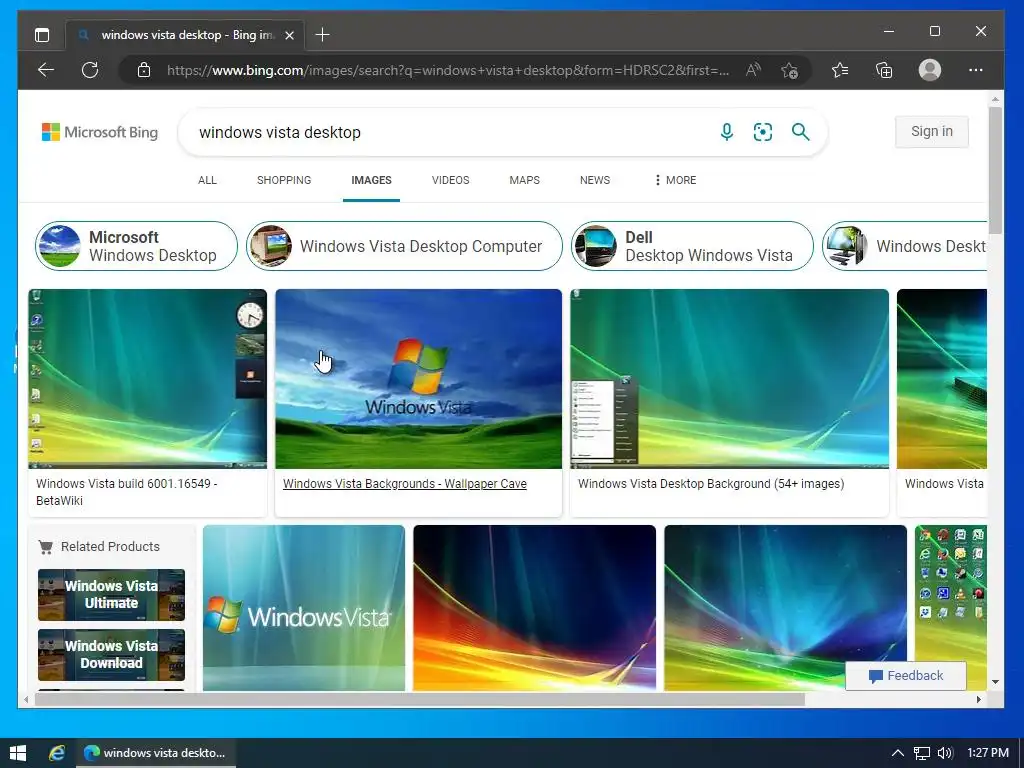Go to Microsoft Bing logo home
The image size is (1024, 768).
tap(100, 132)
